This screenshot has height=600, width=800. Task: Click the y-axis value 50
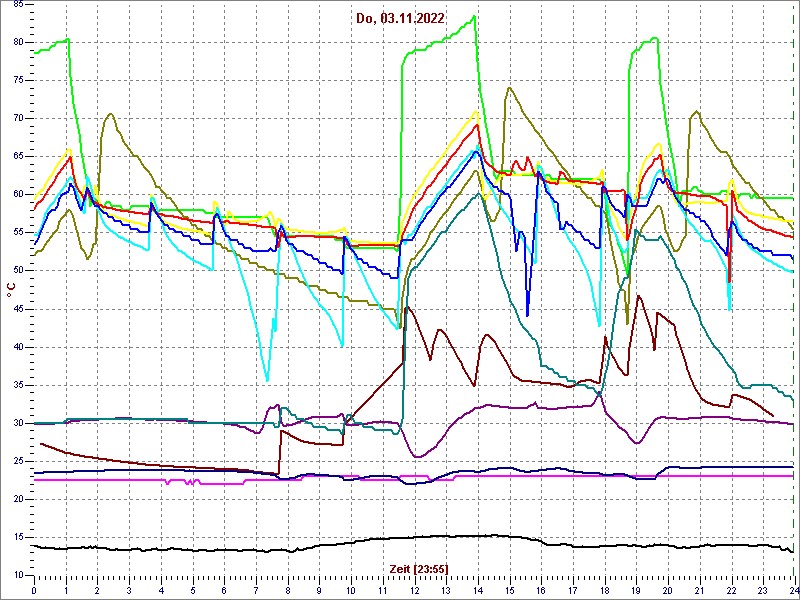[17, 270]
